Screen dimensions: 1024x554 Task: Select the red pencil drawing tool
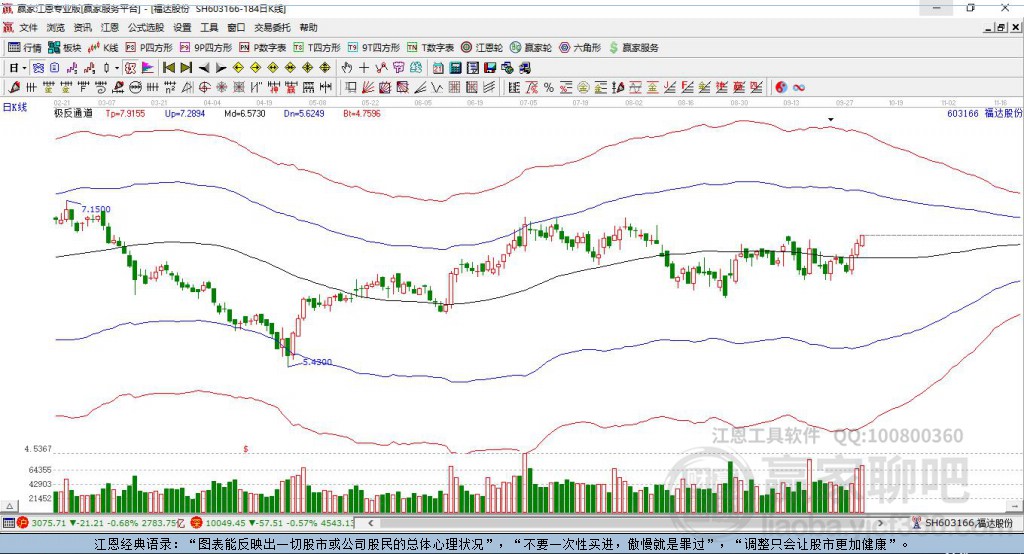click(x=14, y=88)
